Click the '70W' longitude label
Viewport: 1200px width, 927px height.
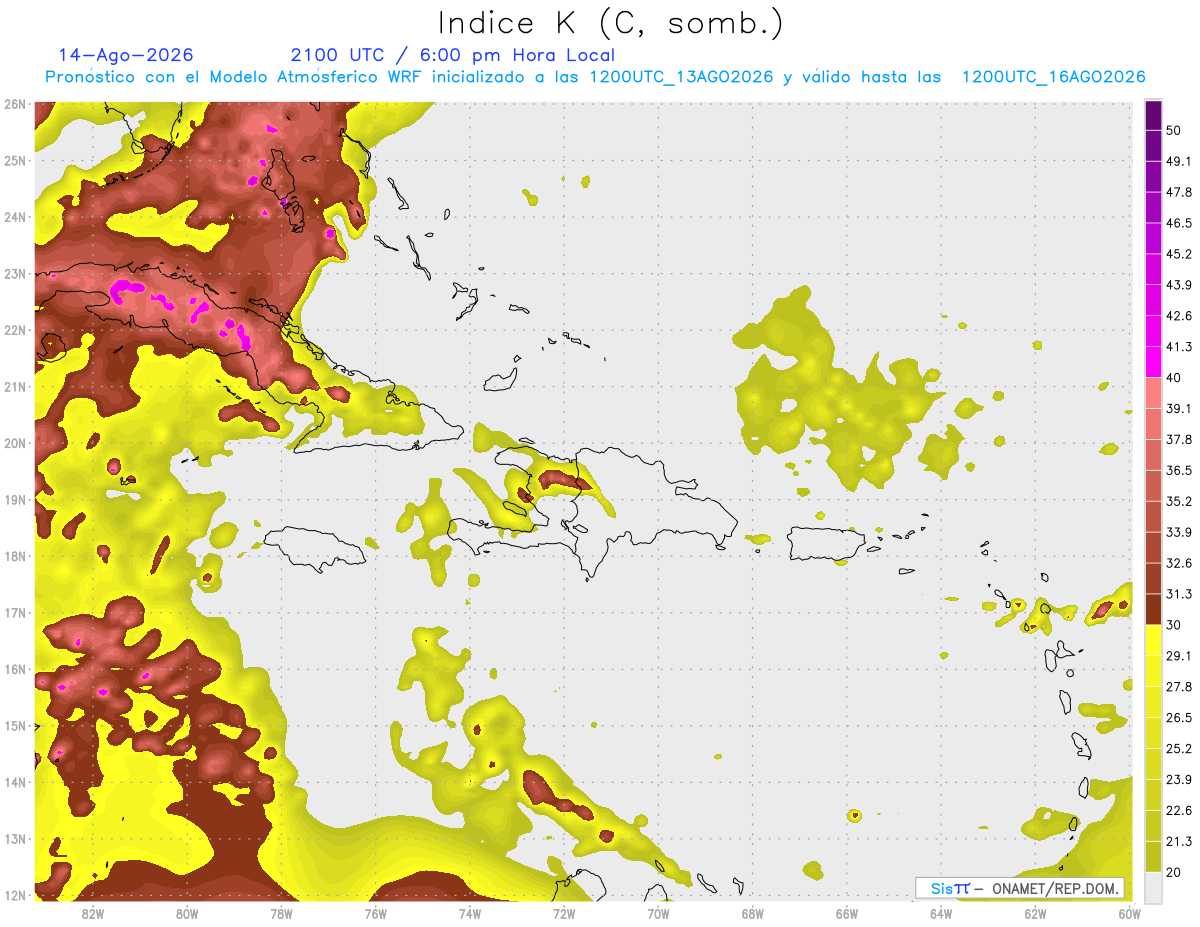(658, 913)
